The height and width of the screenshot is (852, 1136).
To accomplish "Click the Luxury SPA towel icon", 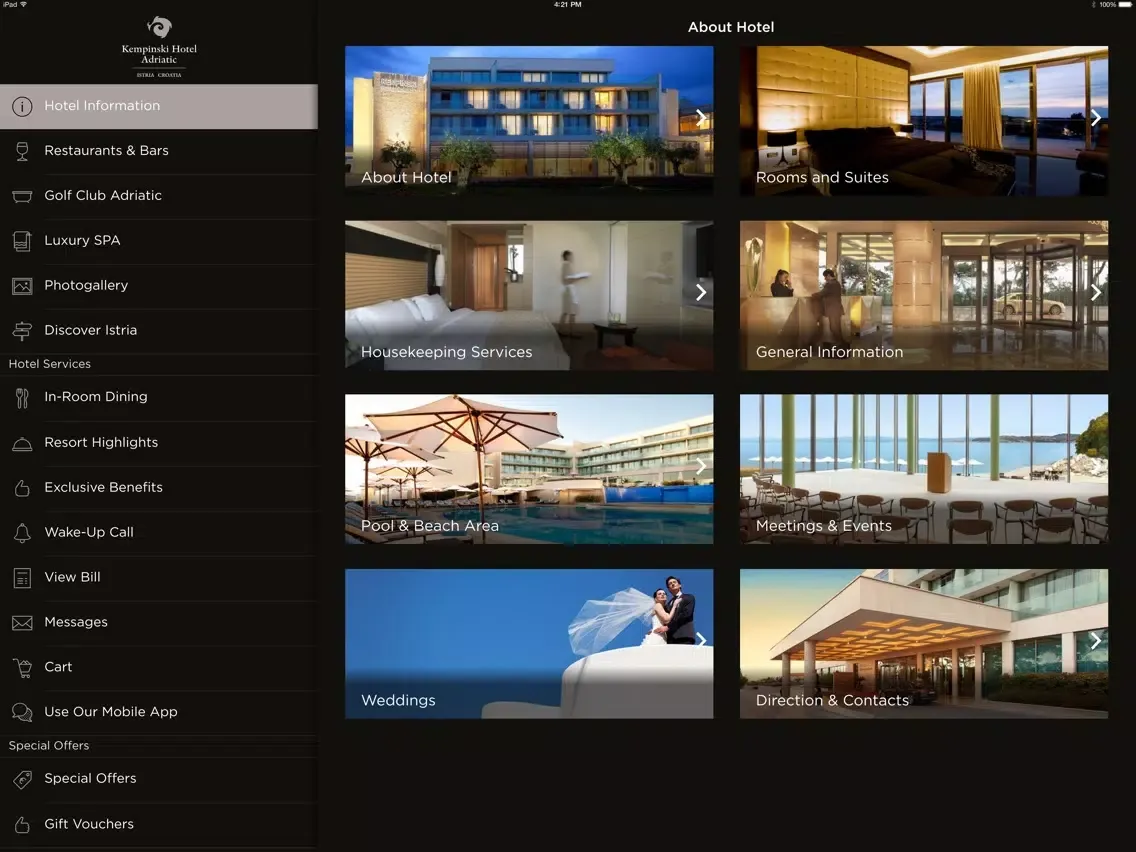I will (22, 241).
